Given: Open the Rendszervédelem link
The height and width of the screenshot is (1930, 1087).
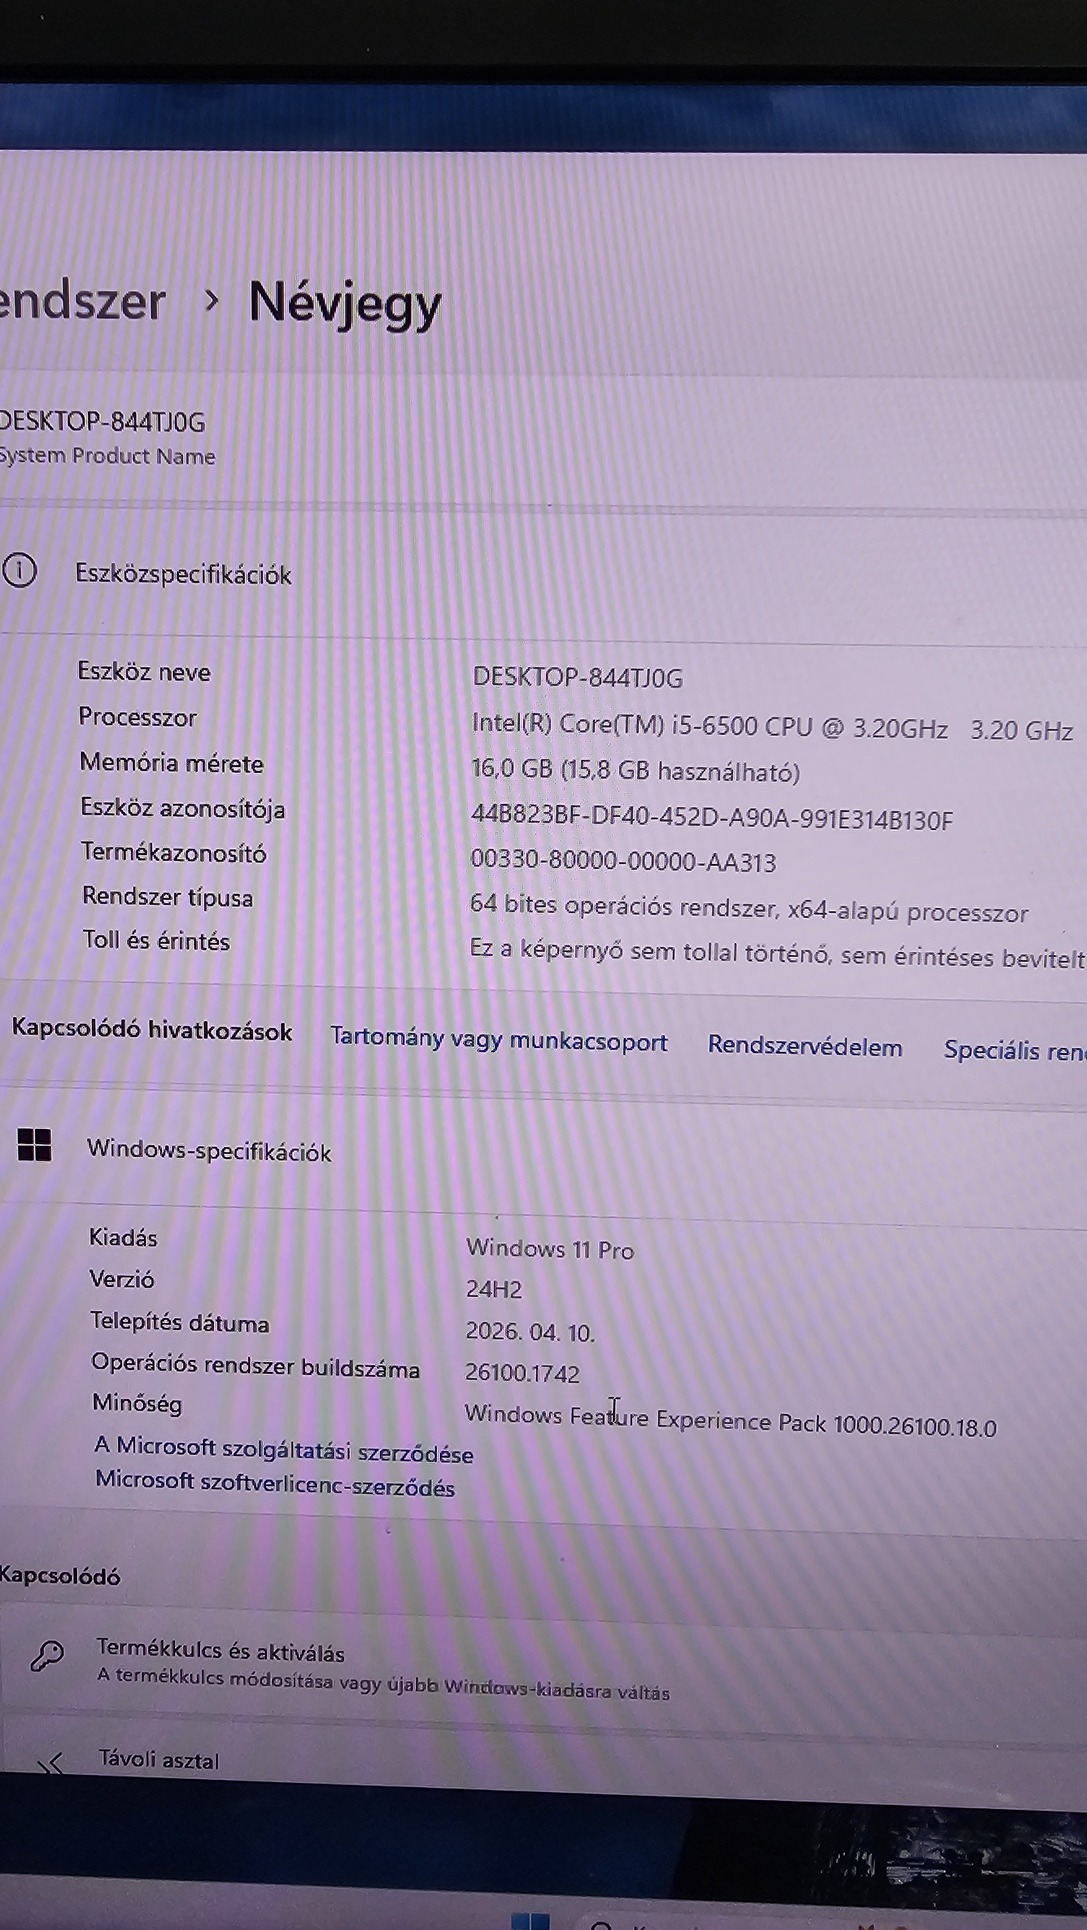Looking at the screenshot, I should click(805, 1046).
